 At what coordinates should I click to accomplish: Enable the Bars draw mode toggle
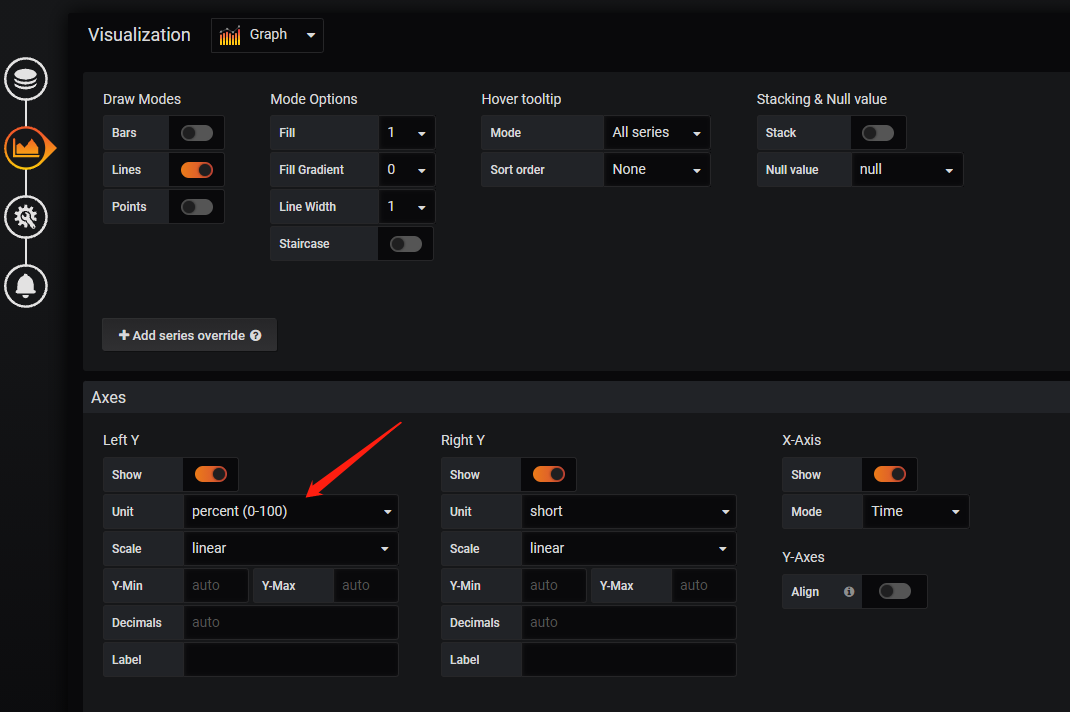point(197,133)
